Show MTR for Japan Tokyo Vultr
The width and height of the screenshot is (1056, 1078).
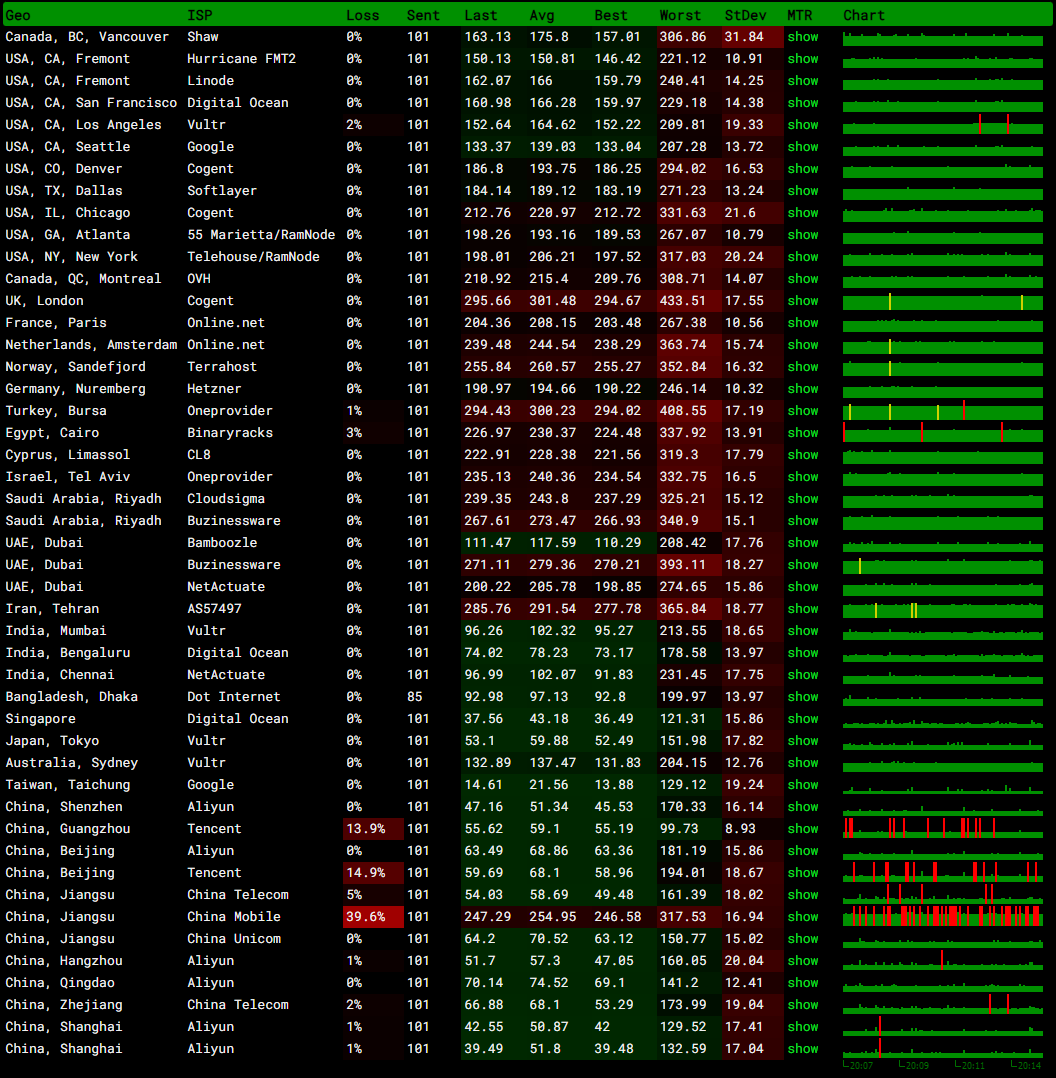tap(802, 741)
